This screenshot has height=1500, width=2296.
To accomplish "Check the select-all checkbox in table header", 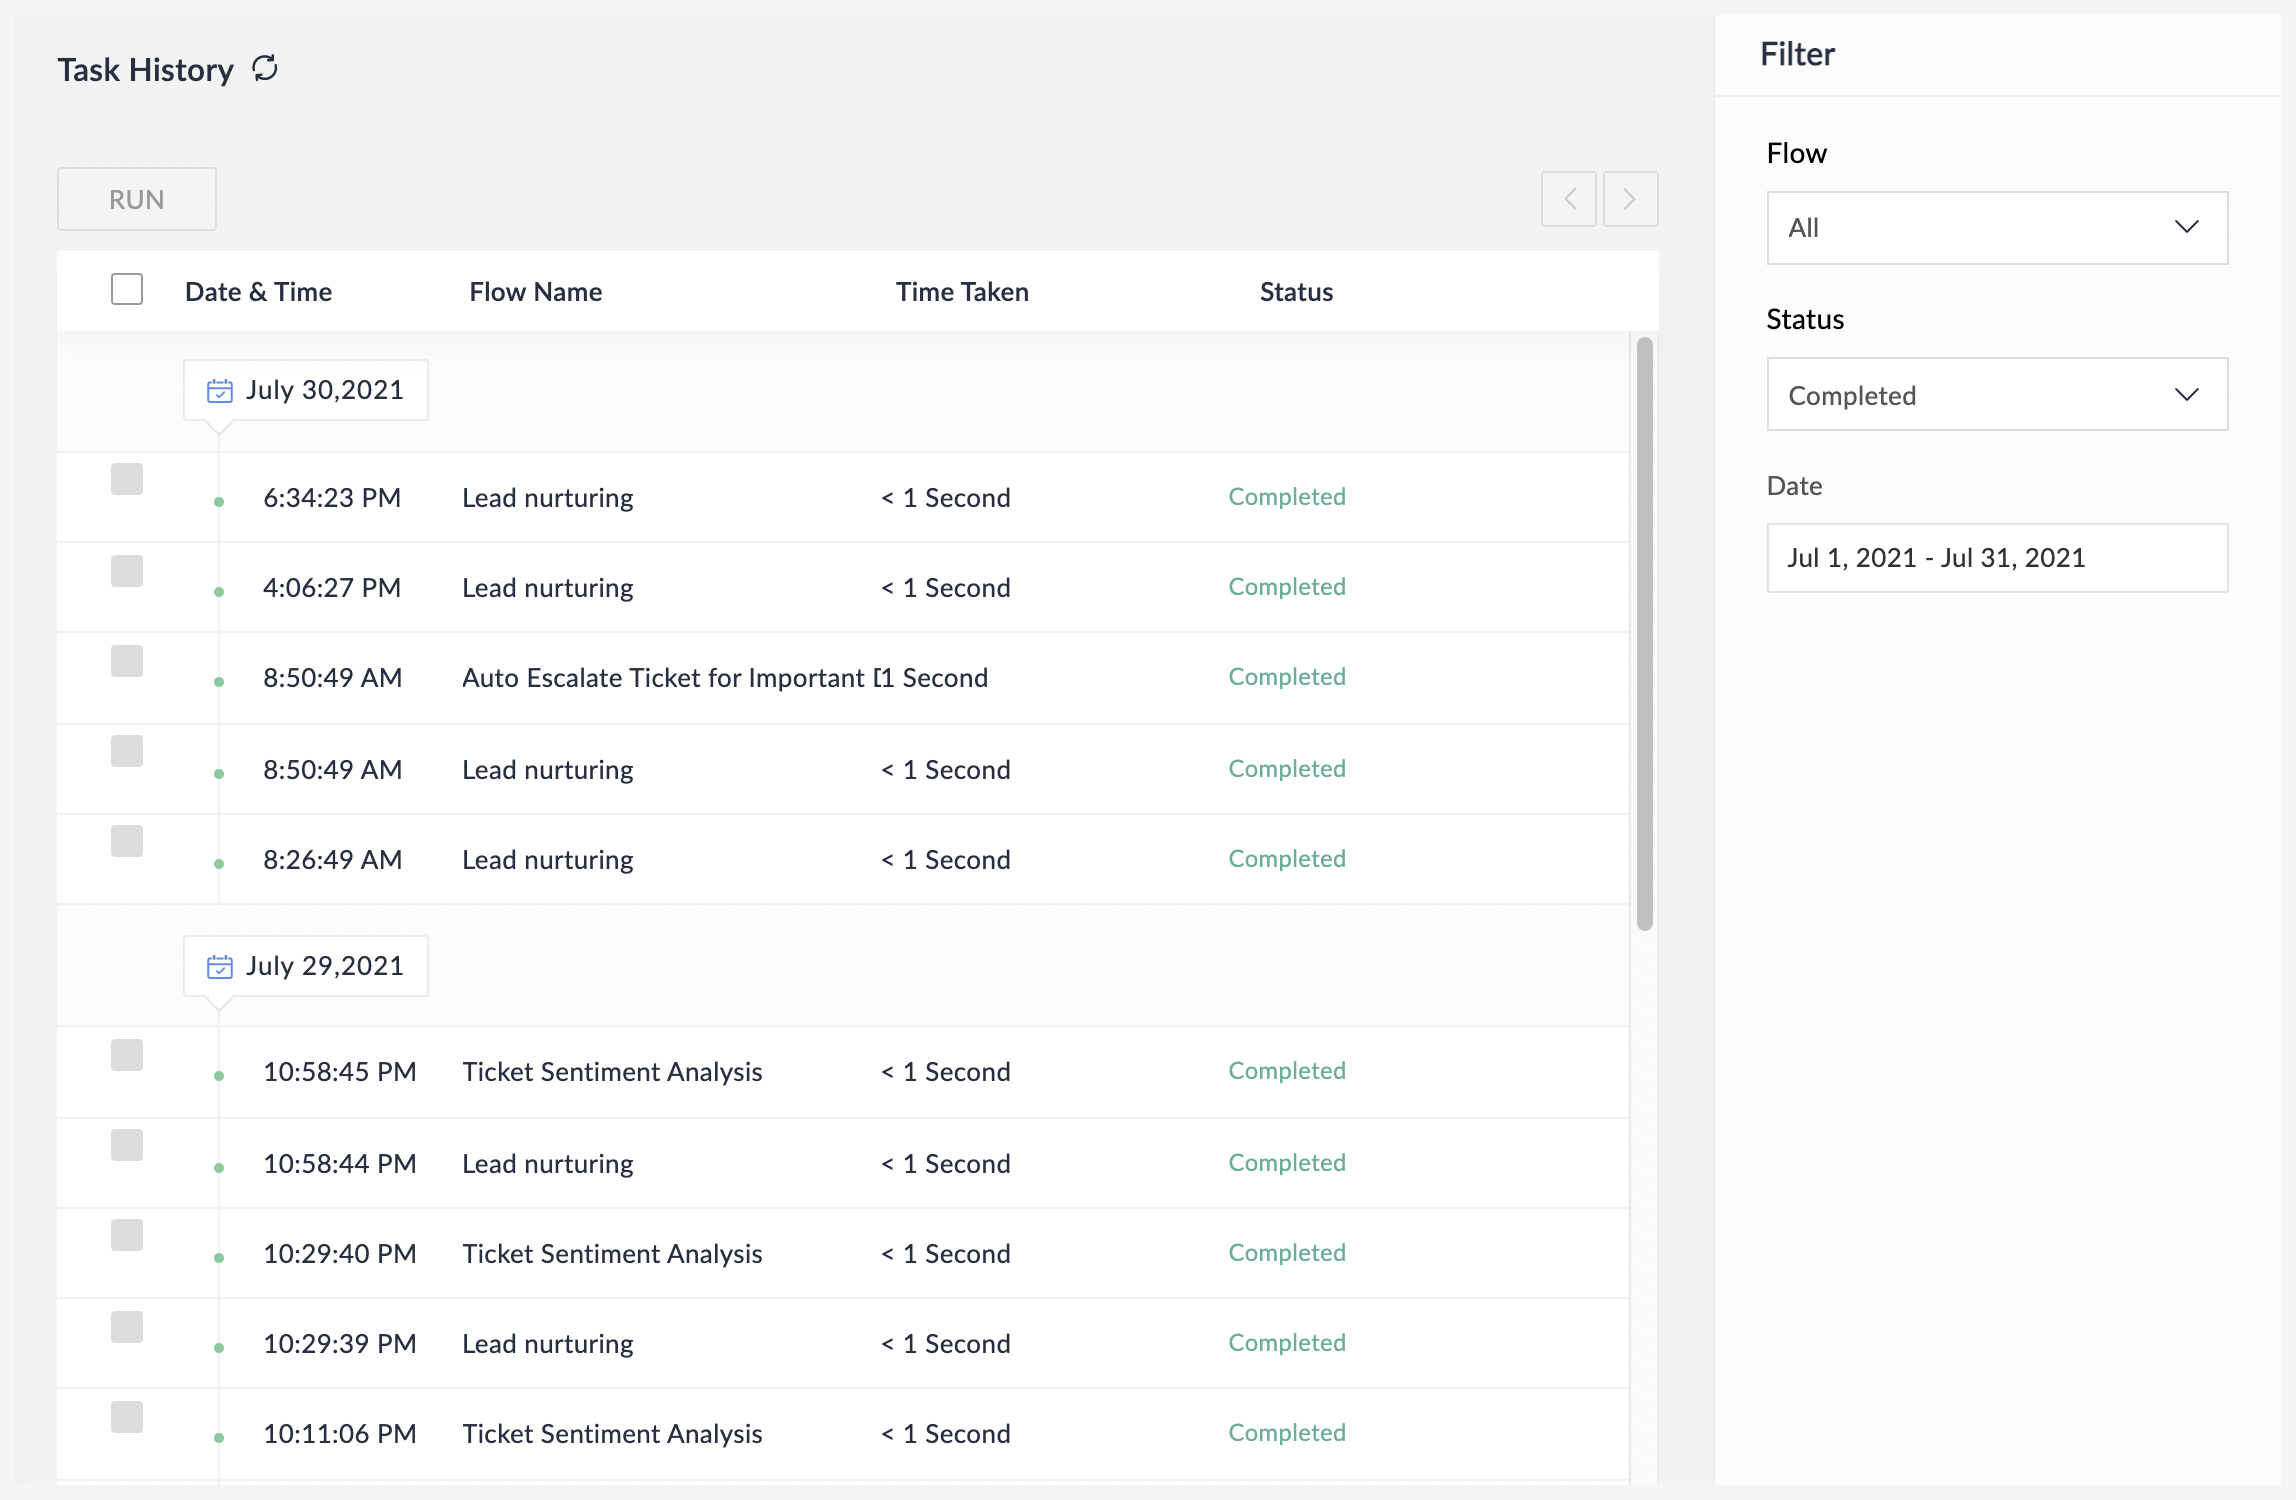I will coord(127,289).
